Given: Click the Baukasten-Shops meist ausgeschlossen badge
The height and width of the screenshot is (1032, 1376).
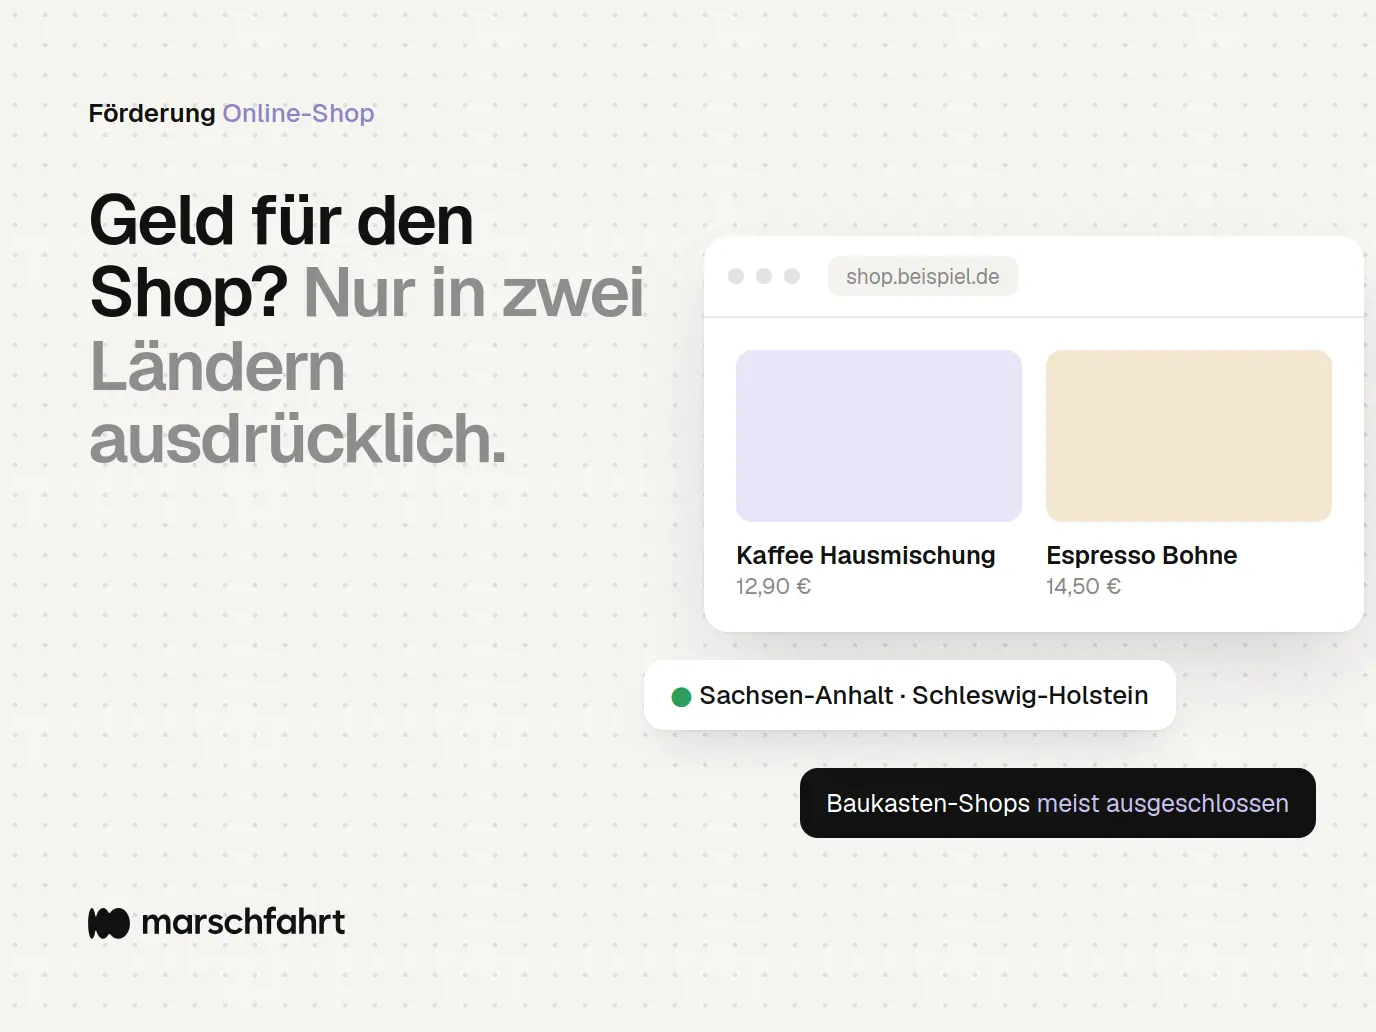Looking at the screenshot, I should [x=1058, y=803].
